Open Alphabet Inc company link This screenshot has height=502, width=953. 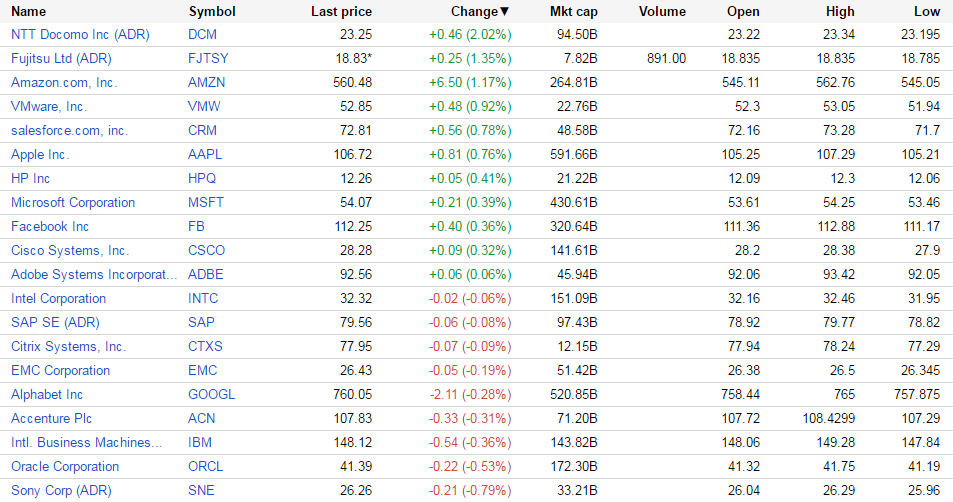point(47,394)
